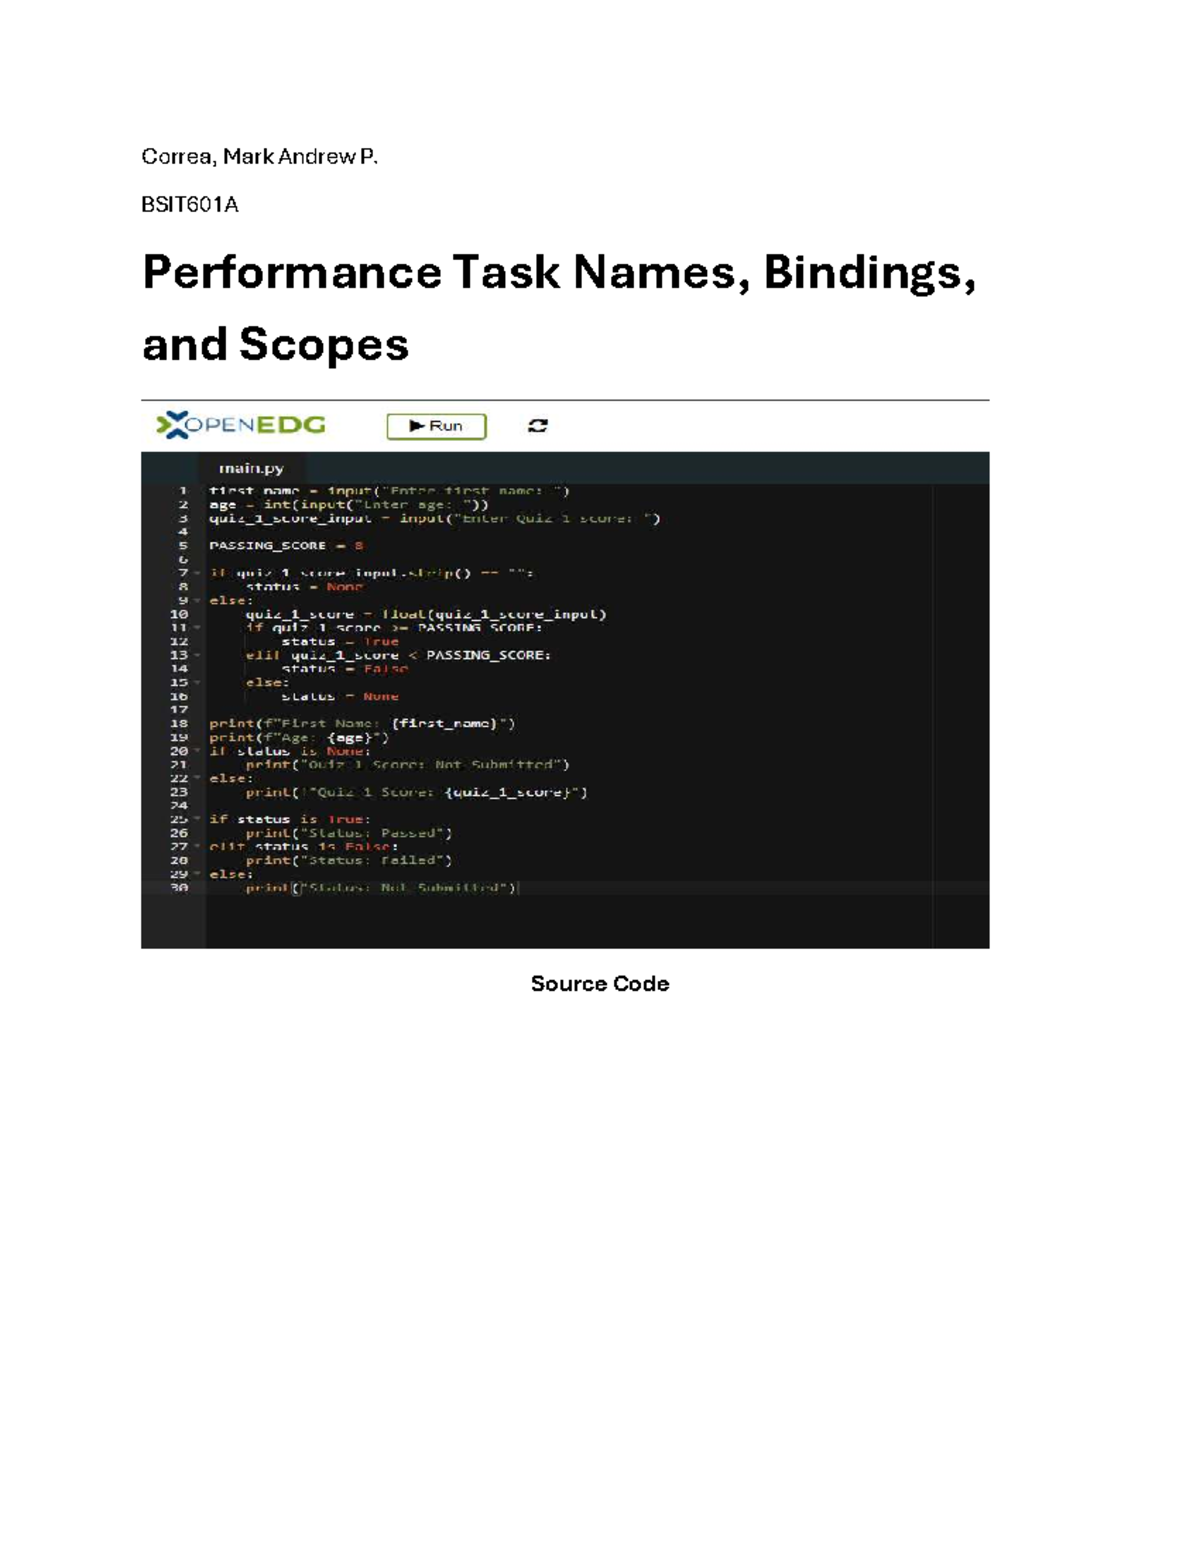Fold the if status is True block, line 25
The height and width of the screenshot is (1553, 1200).
point(197,819)
